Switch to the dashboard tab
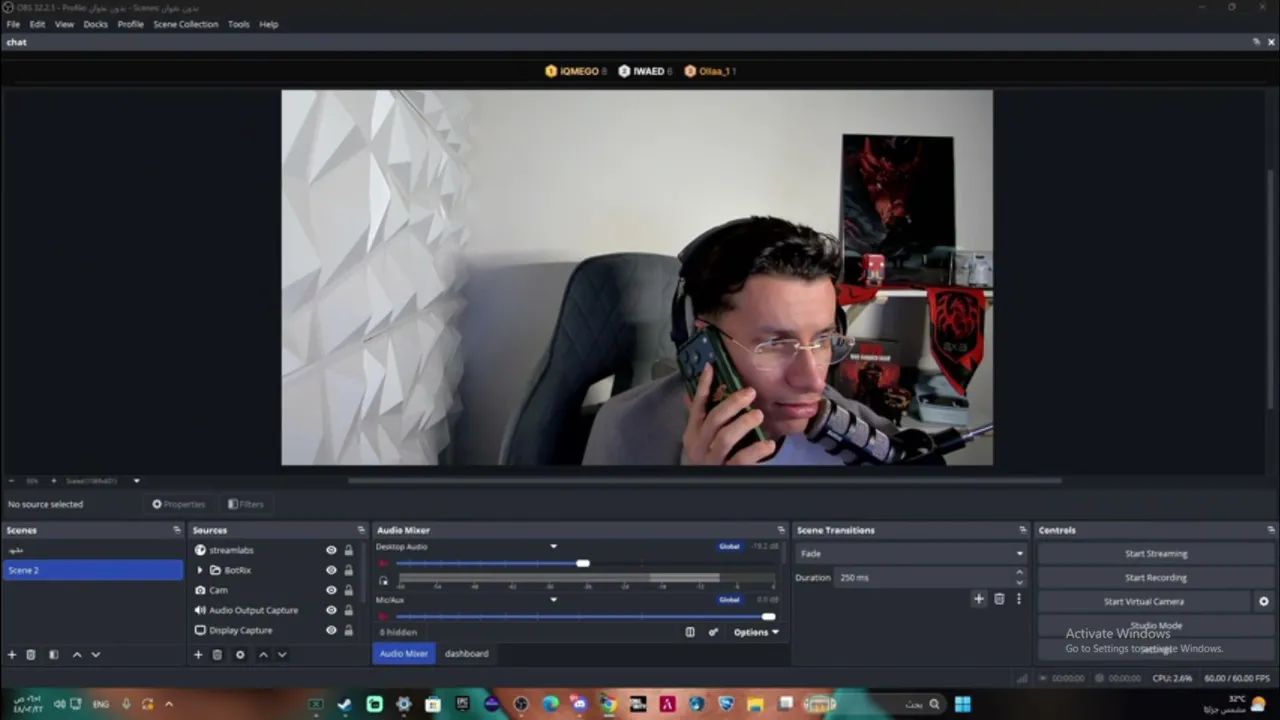Screen dimensions: 1280x720 [x=467, y=653]
